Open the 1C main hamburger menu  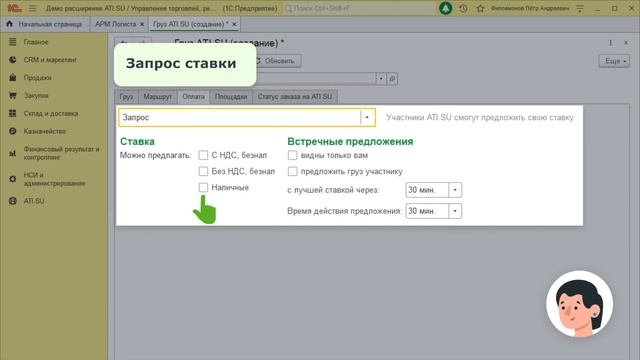[x=33, y=8]
